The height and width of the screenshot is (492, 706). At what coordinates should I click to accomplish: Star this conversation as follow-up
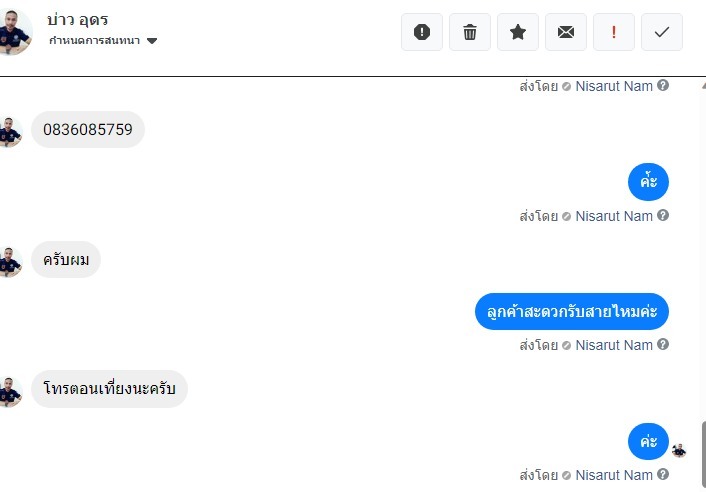(518, 32)
